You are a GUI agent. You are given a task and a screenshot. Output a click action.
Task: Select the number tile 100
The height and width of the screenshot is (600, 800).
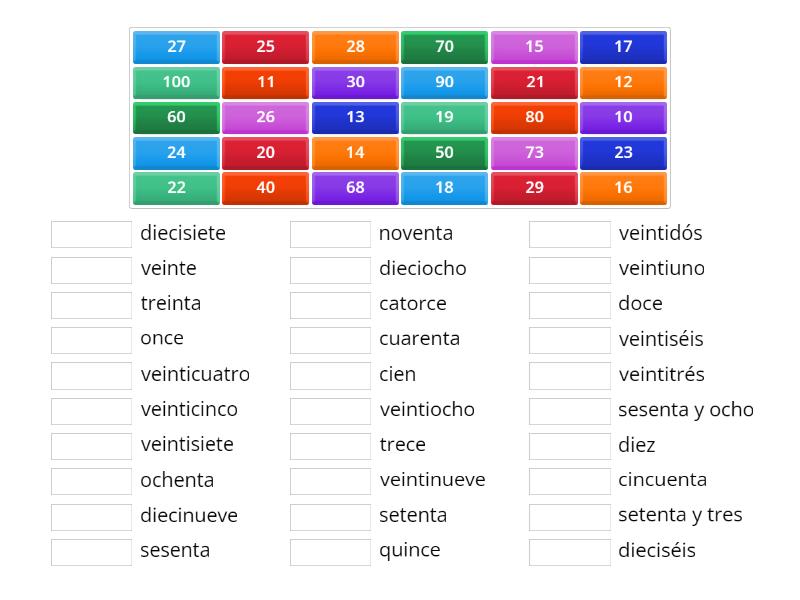[x=175, y=81]
